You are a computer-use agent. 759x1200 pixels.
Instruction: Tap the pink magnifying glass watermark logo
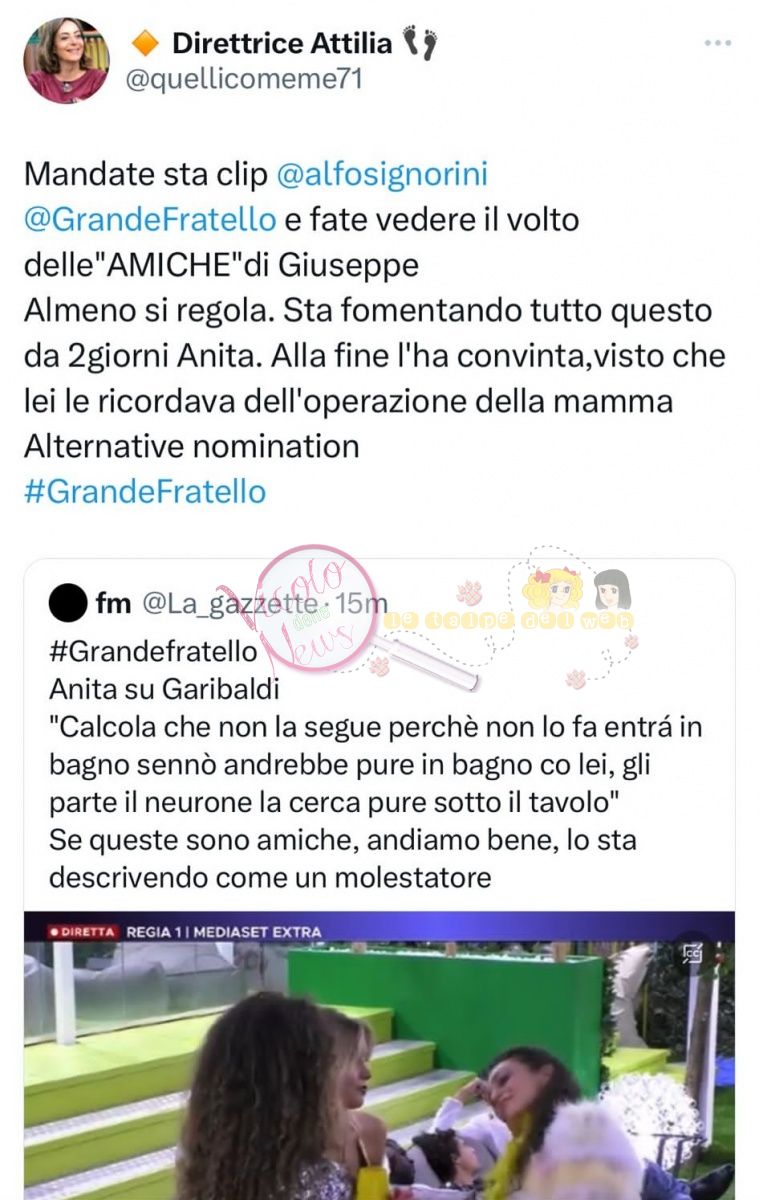[330, 612]
